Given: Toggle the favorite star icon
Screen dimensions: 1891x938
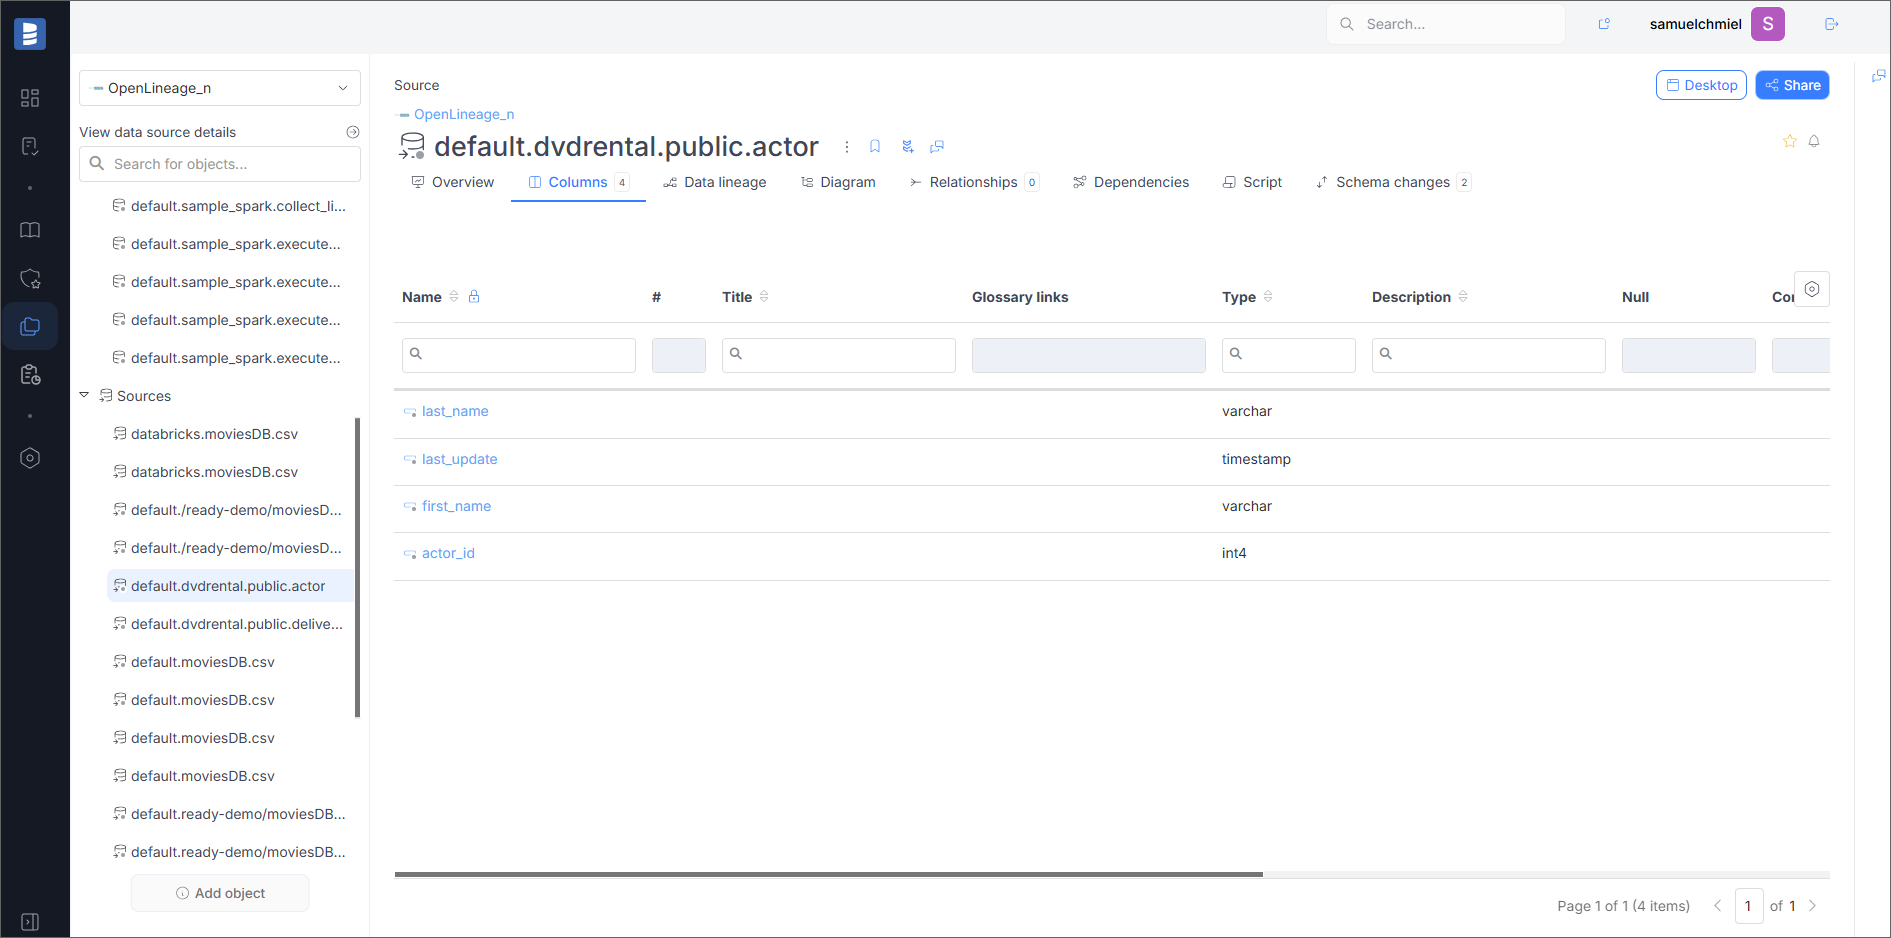Looking at the screenshot, I should (x=1790, y=141).
